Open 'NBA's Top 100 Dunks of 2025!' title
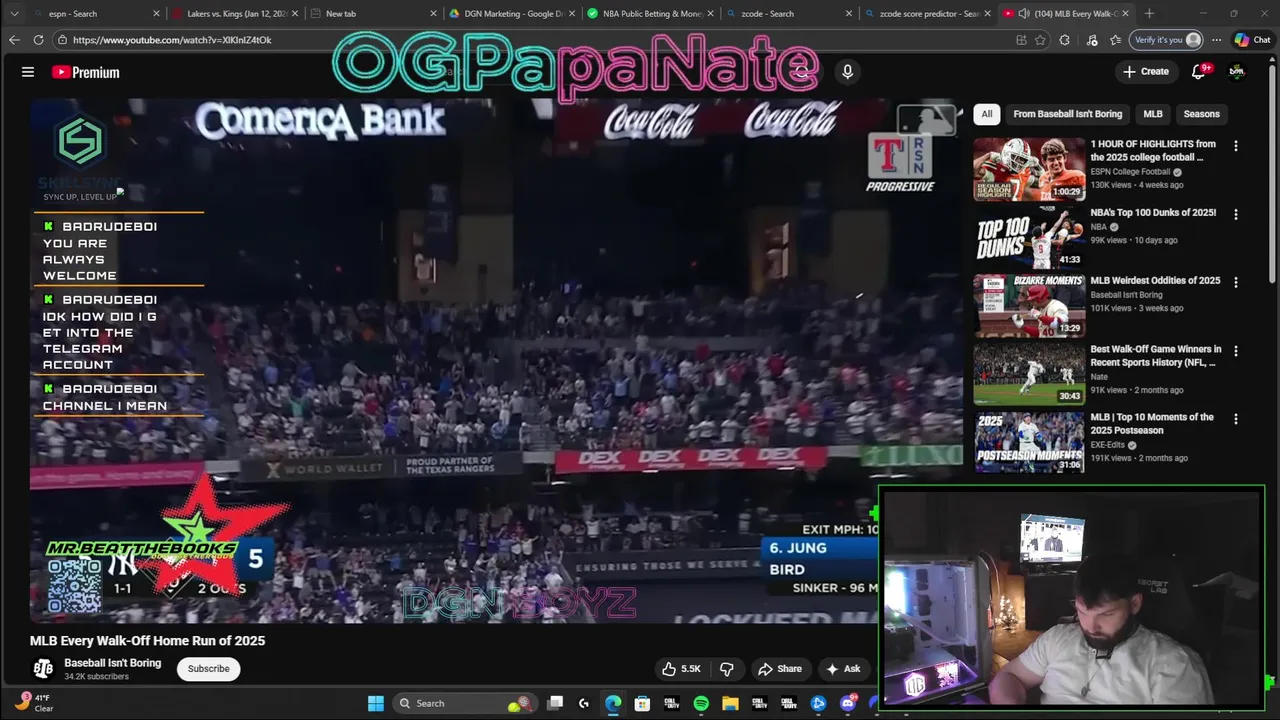The image size is (1280, 720). click(1153, 213)
